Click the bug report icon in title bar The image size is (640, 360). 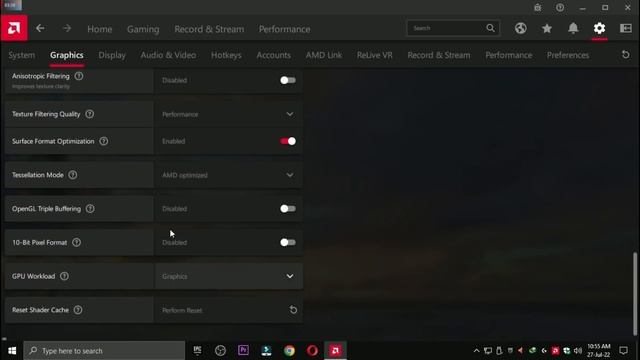point(538,8)
